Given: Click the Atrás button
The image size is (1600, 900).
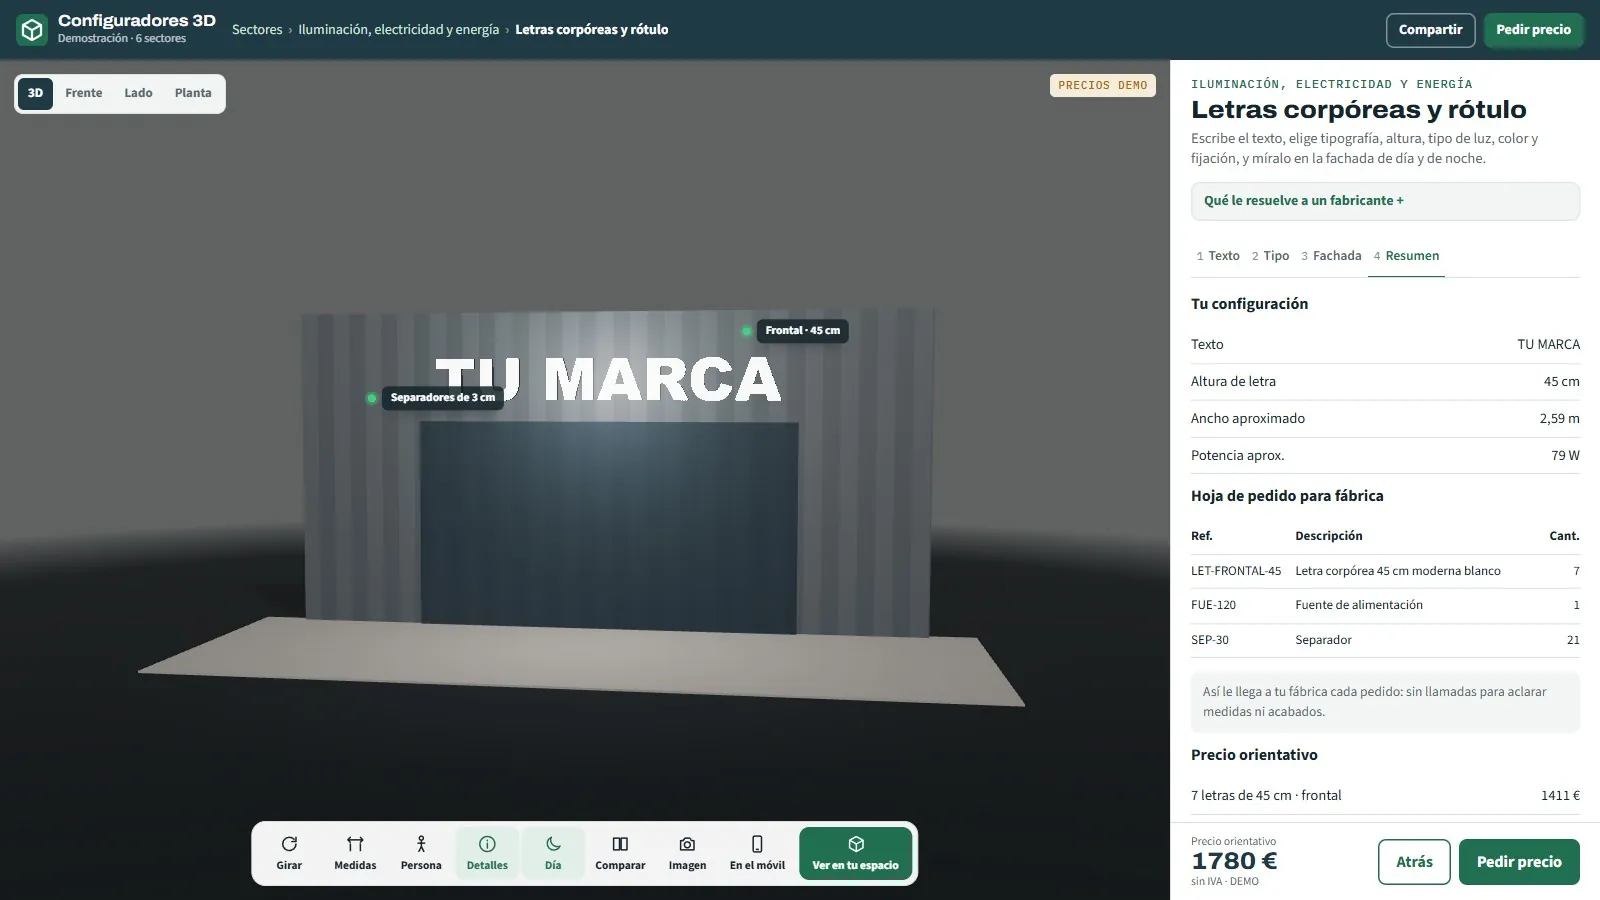Looking at the screenshot, I should click(x=1414, y=862).
